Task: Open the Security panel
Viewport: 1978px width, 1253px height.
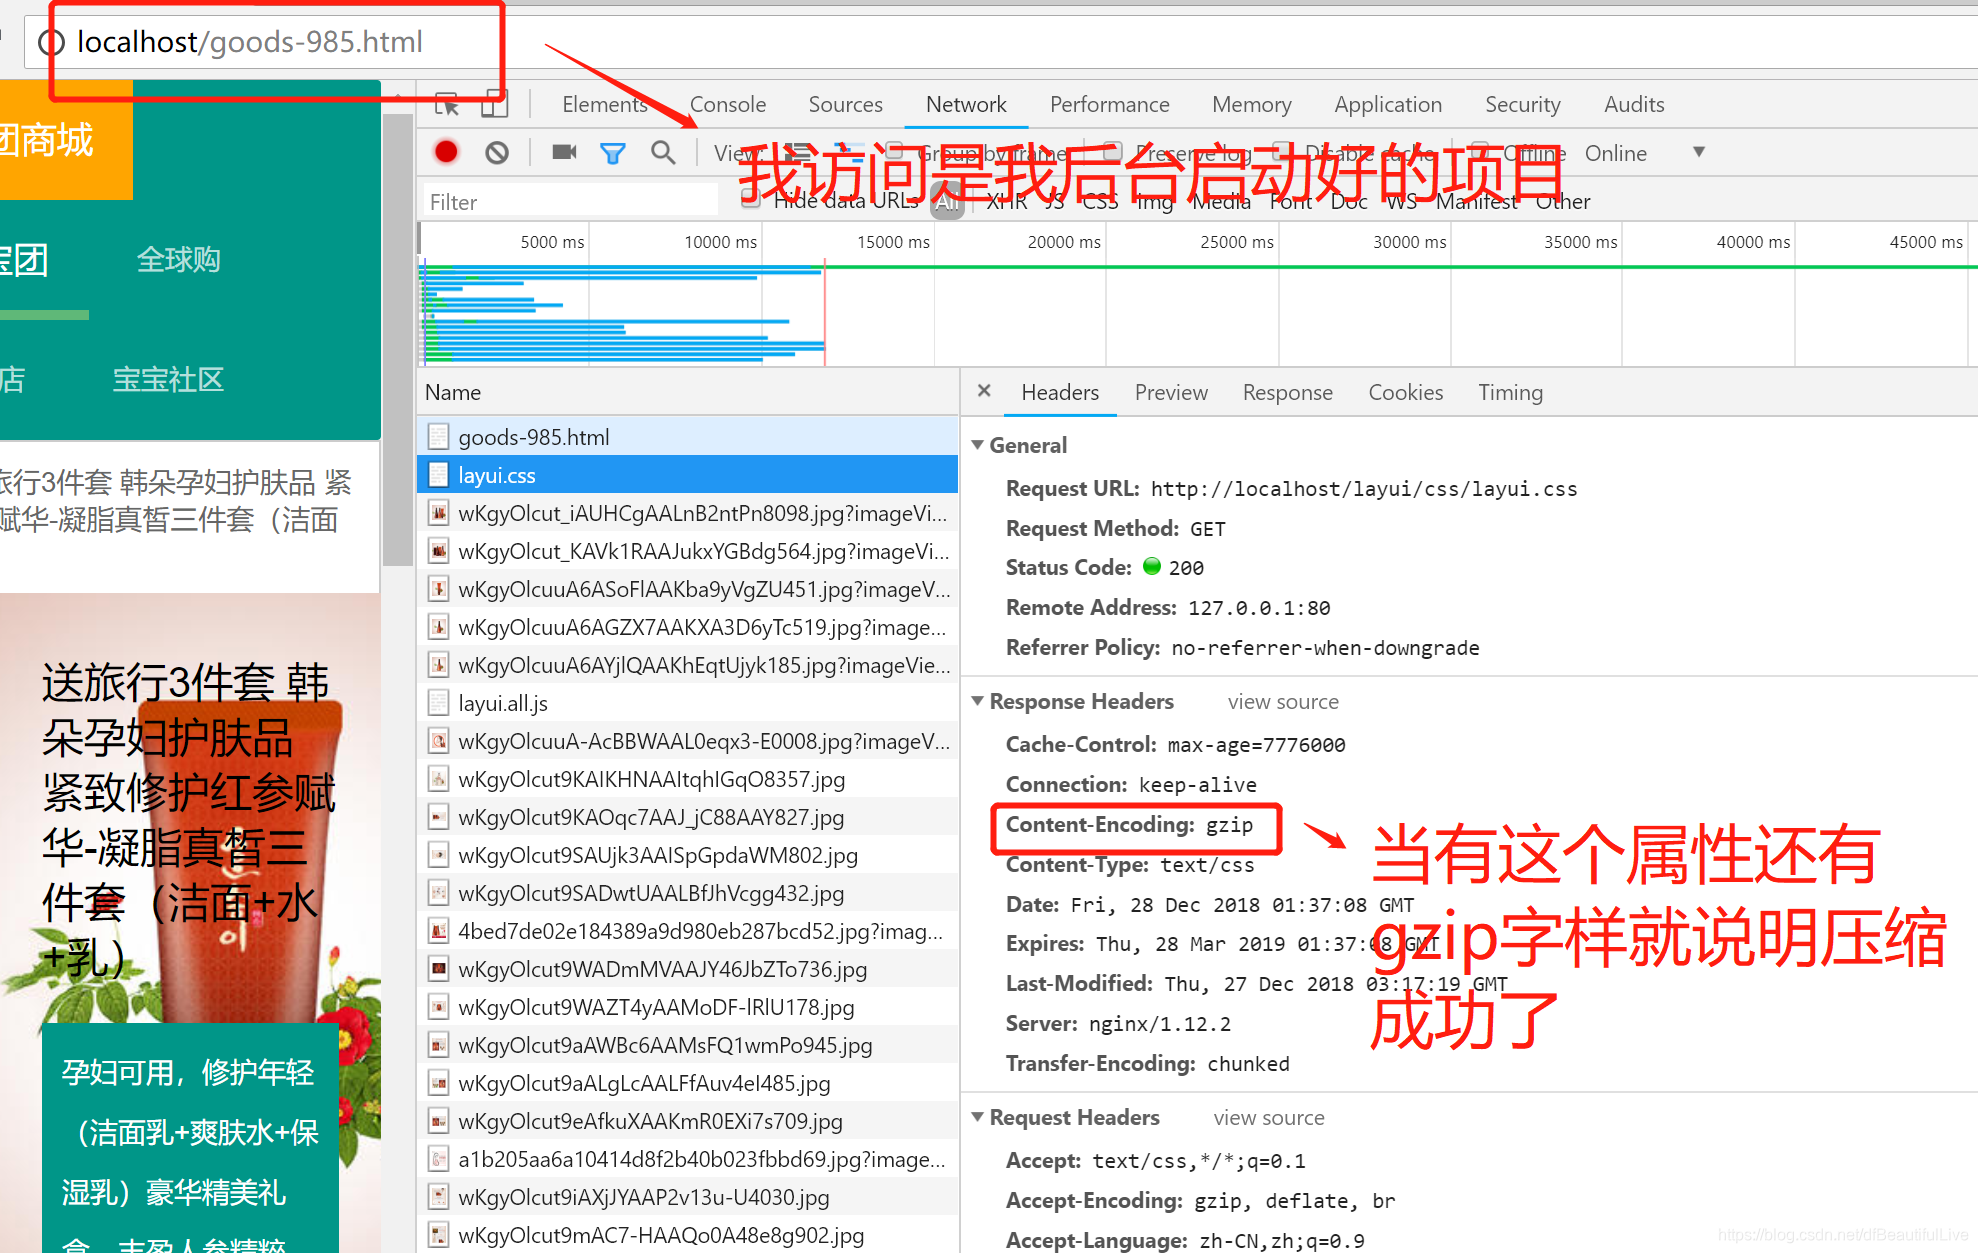Action: tap(1522, 104)
